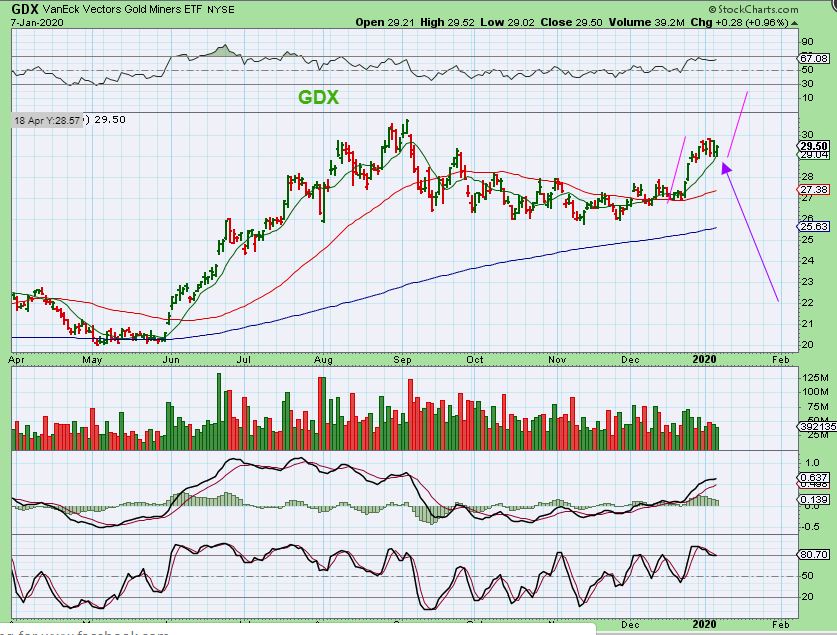Click the 100M volume axis label
The image size is (837, 635).
815,392
